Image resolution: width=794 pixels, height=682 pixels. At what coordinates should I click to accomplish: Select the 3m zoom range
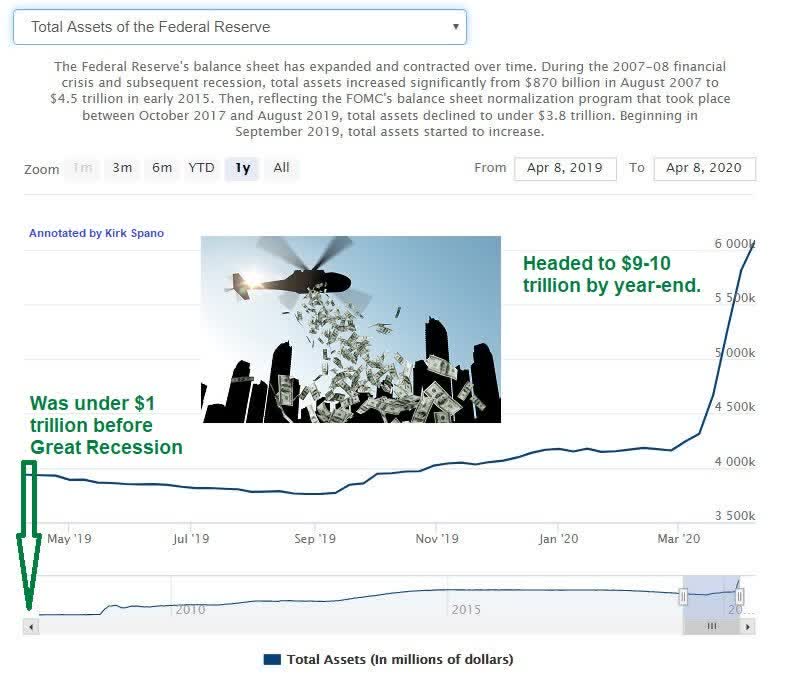(x=122, y=168)
